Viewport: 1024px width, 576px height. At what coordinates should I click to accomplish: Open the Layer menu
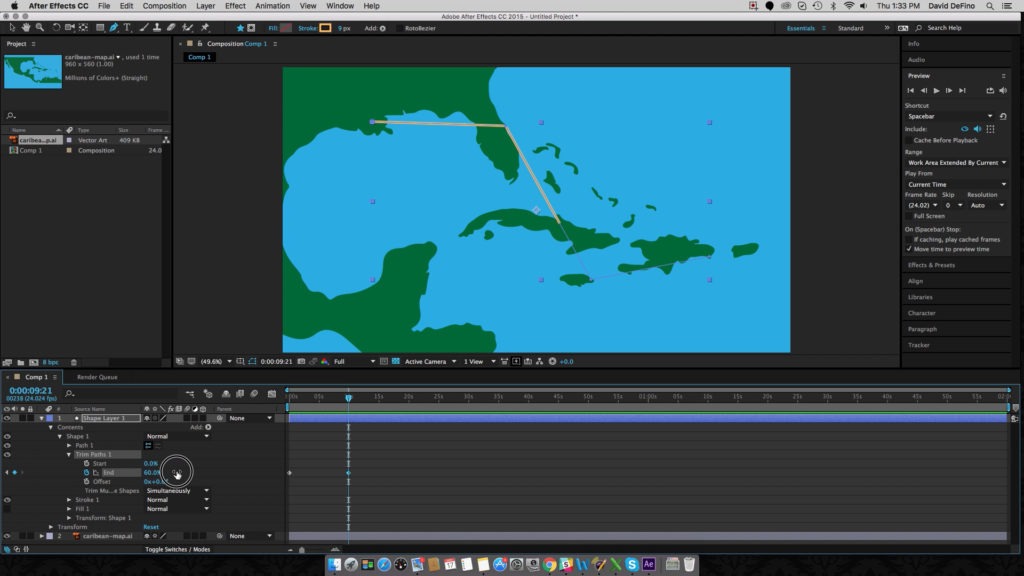(205, 6)
